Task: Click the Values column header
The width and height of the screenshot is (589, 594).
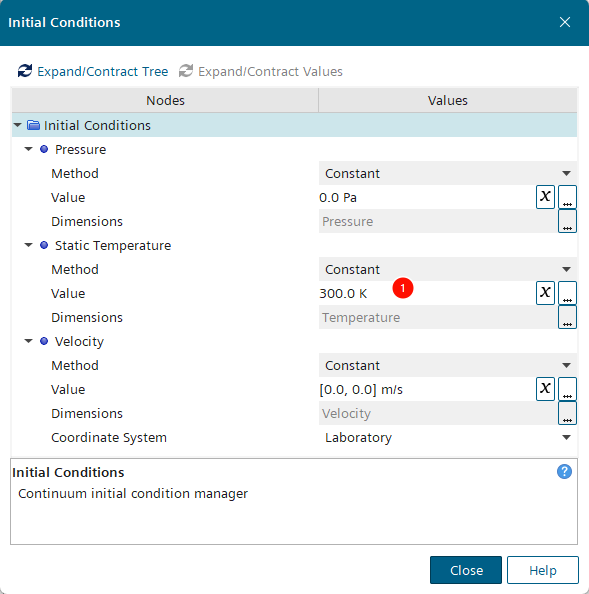Action: (x=448, y=100)
